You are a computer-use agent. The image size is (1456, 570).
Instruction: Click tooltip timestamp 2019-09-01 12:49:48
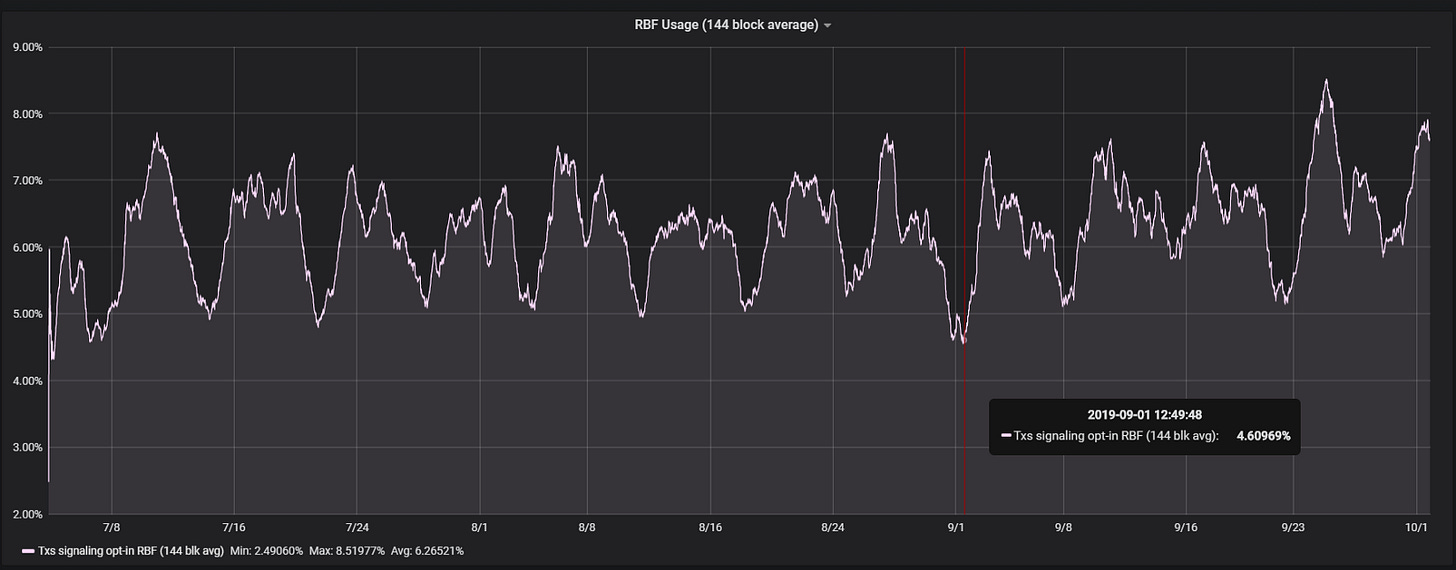1144,415
